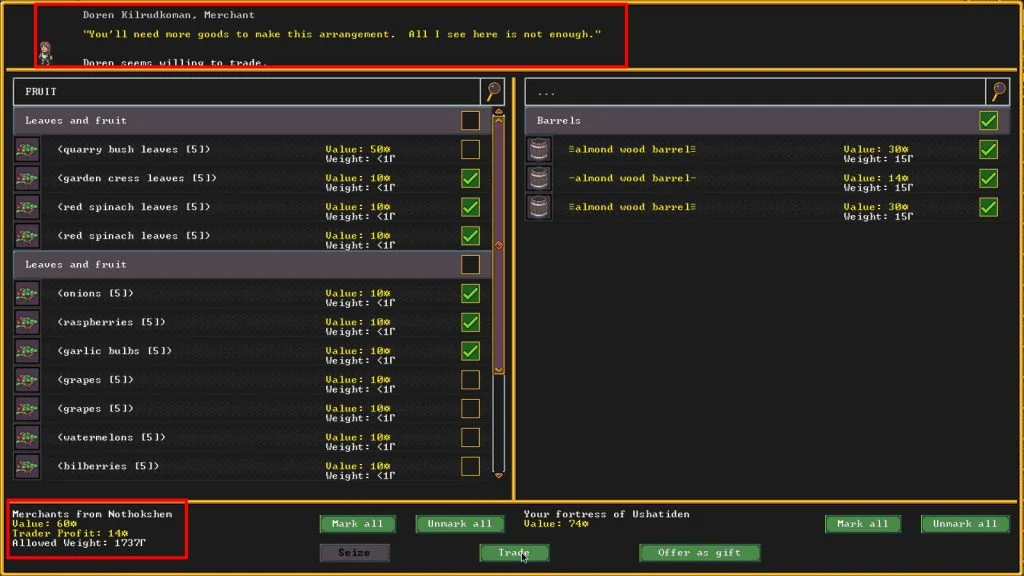This screenshot has width=1024, height=576.
Task: Click the raspberries item icon
Action: (28, 322)
